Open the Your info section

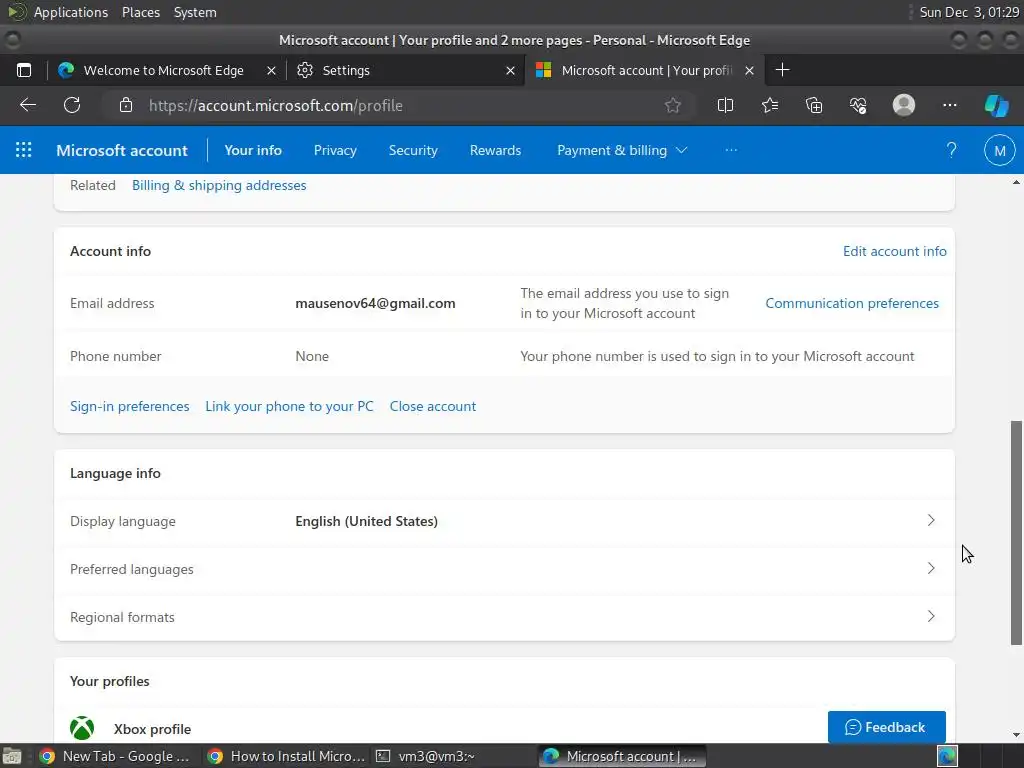[253, 150]
